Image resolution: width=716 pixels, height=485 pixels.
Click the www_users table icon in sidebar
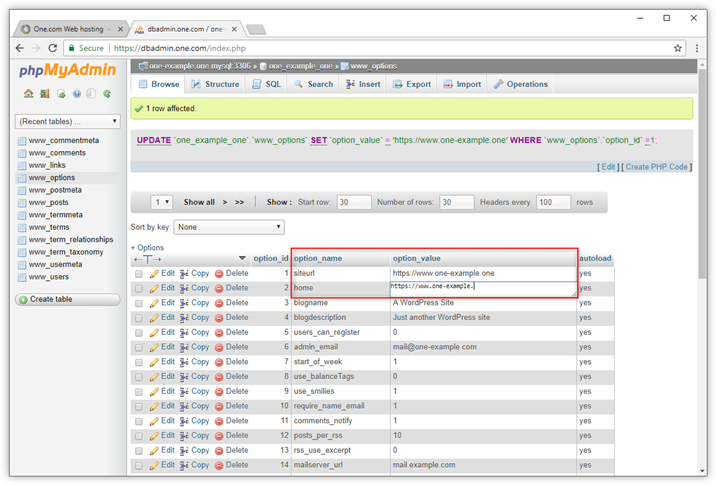[x=21, y=277]
